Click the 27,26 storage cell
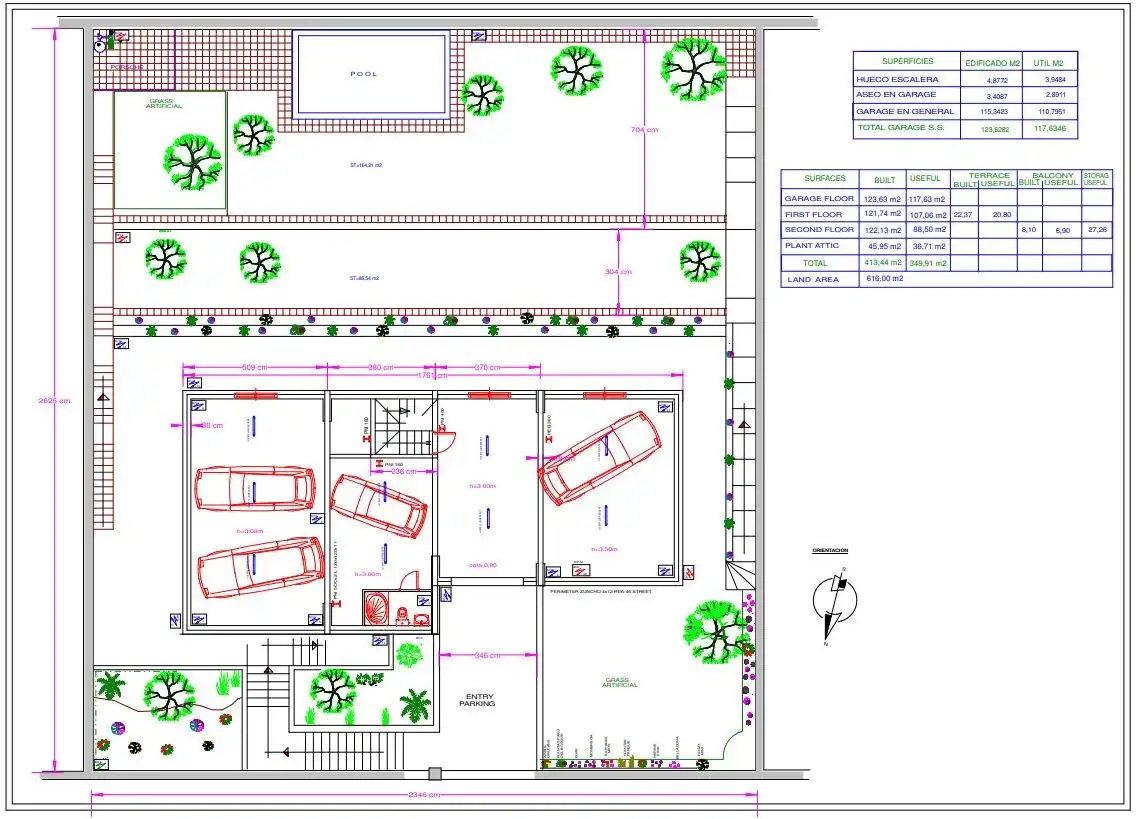 1097,229
